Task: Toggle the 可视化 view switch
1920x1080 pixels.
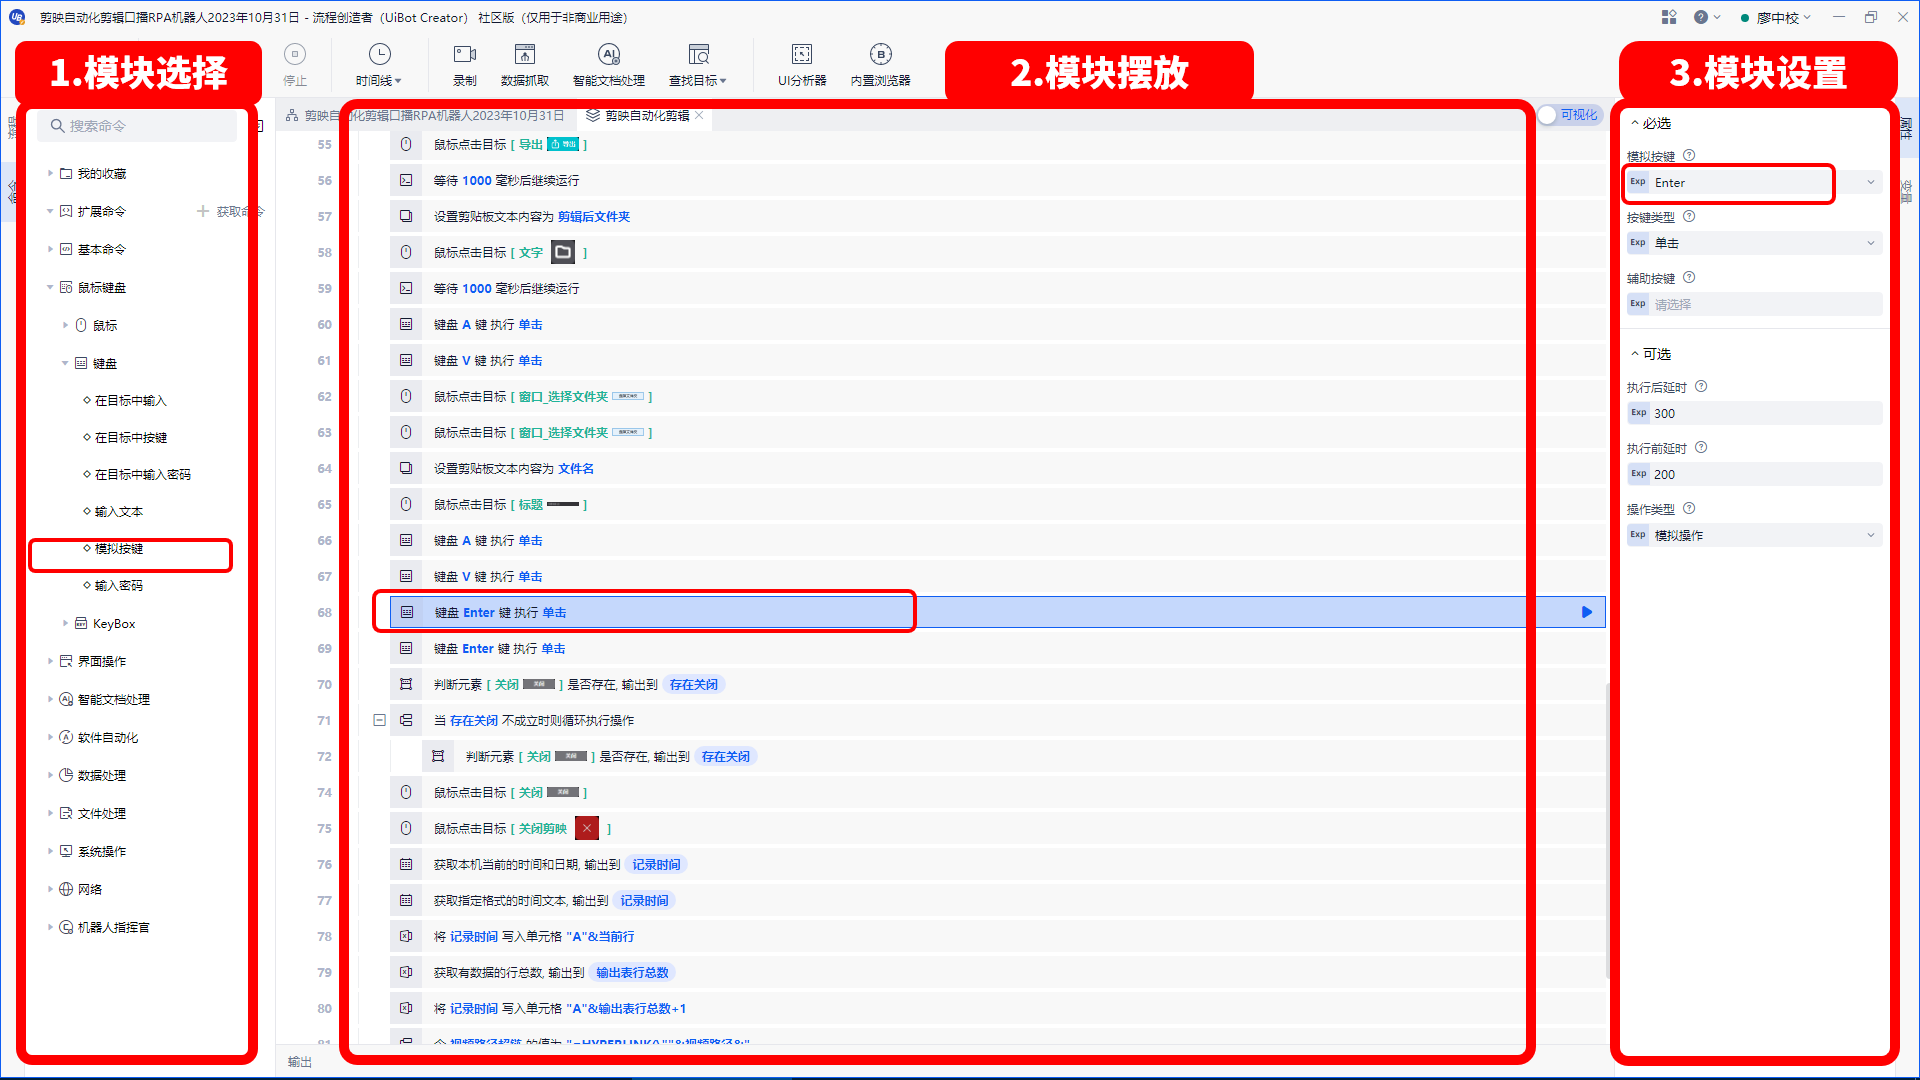Action: pos(1570,115)
